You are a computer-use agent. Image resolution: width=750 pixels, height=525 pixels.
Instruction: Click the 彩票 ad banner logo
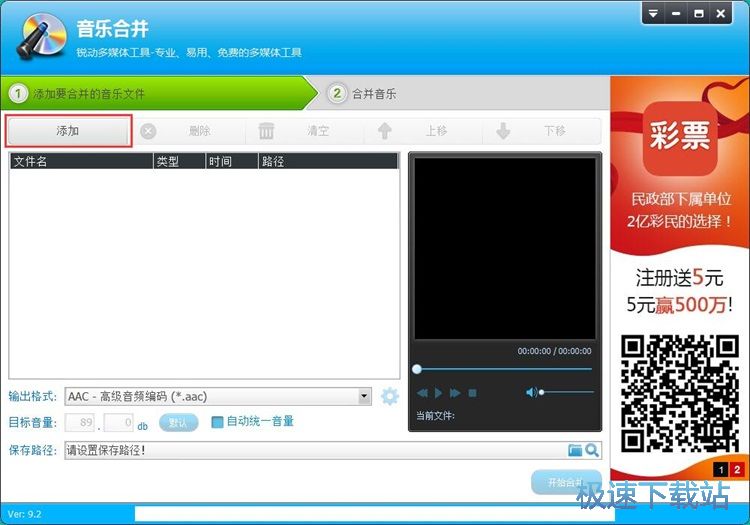(x=680, y=138)
